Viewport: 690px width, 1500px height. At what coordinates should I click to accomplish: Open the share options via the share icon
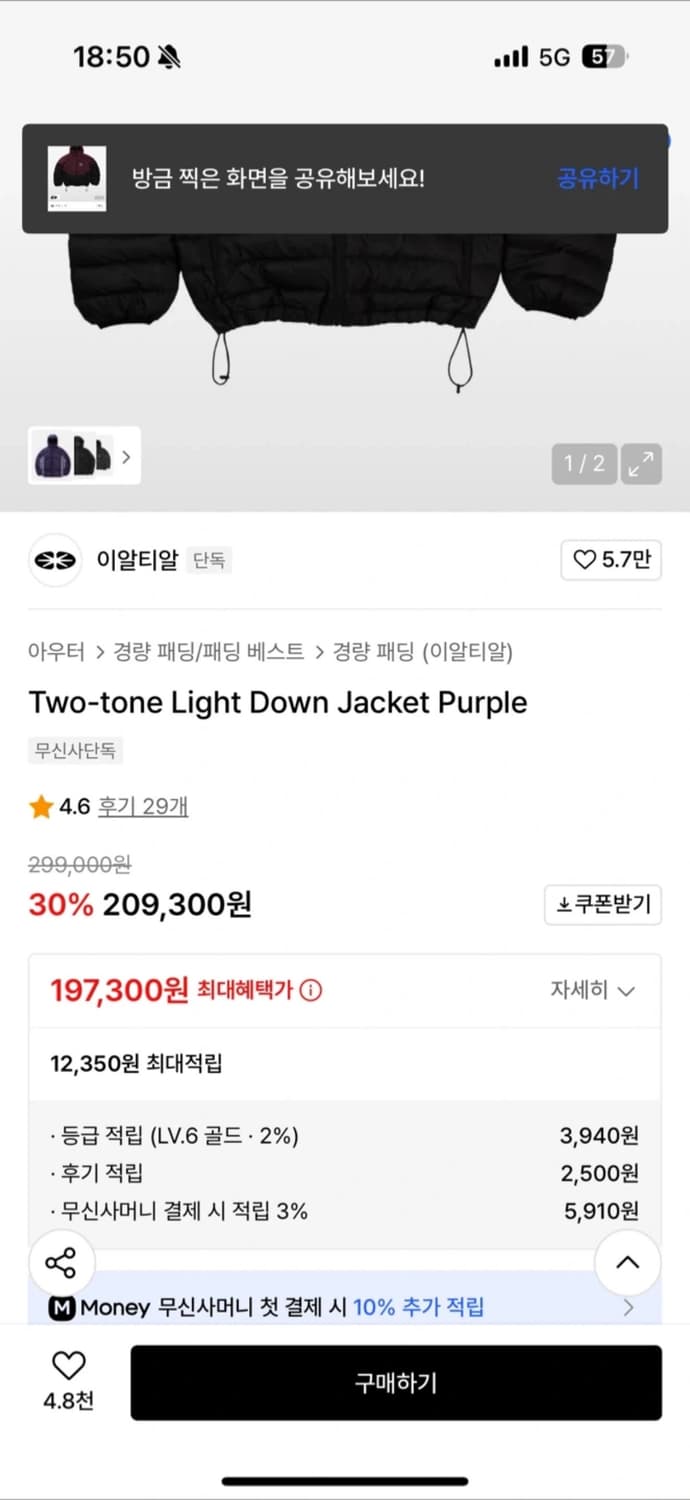click(62, 1263)
